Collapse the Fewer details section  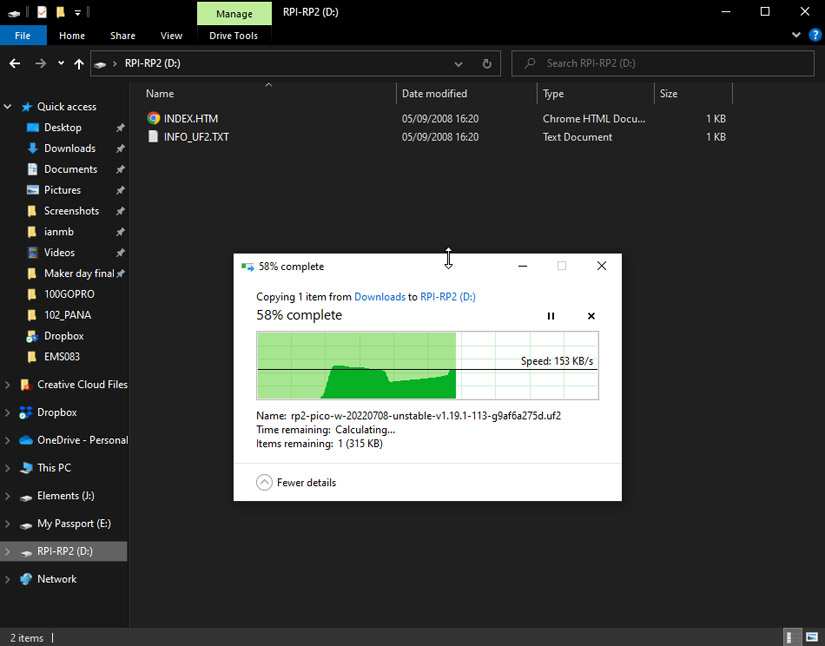point(264,482)
